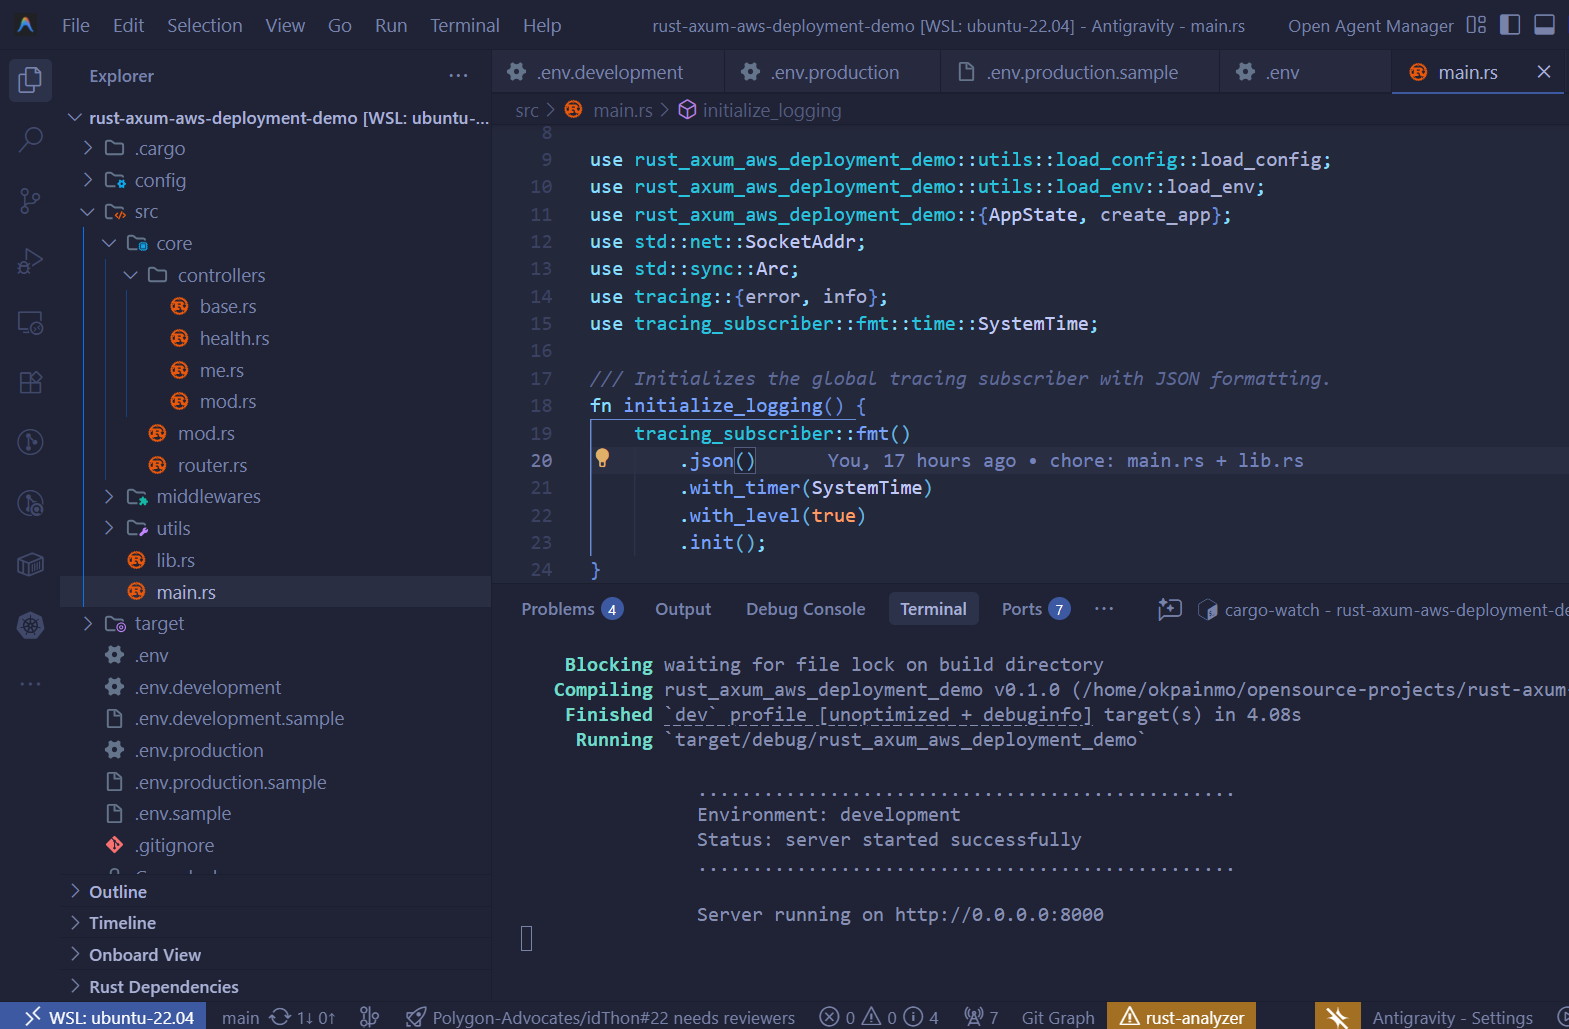Open the File menu
1569x1029 pixels.
[x=76, y=25]
